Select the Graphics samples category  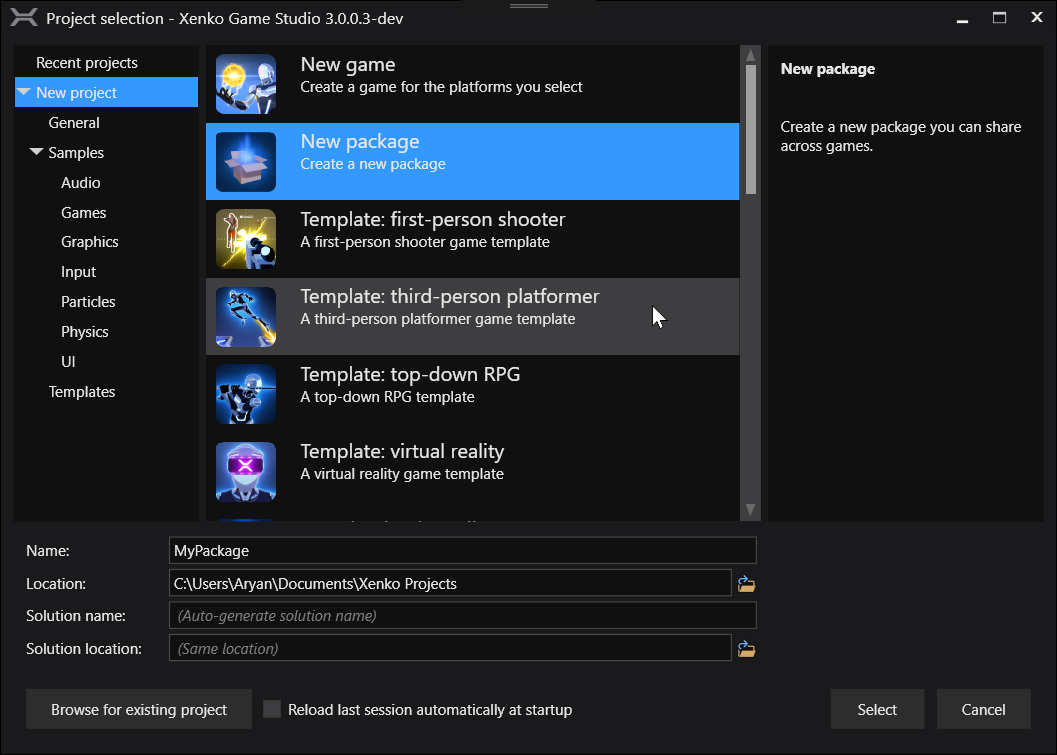pyautogui.click(x=90, y=242)
